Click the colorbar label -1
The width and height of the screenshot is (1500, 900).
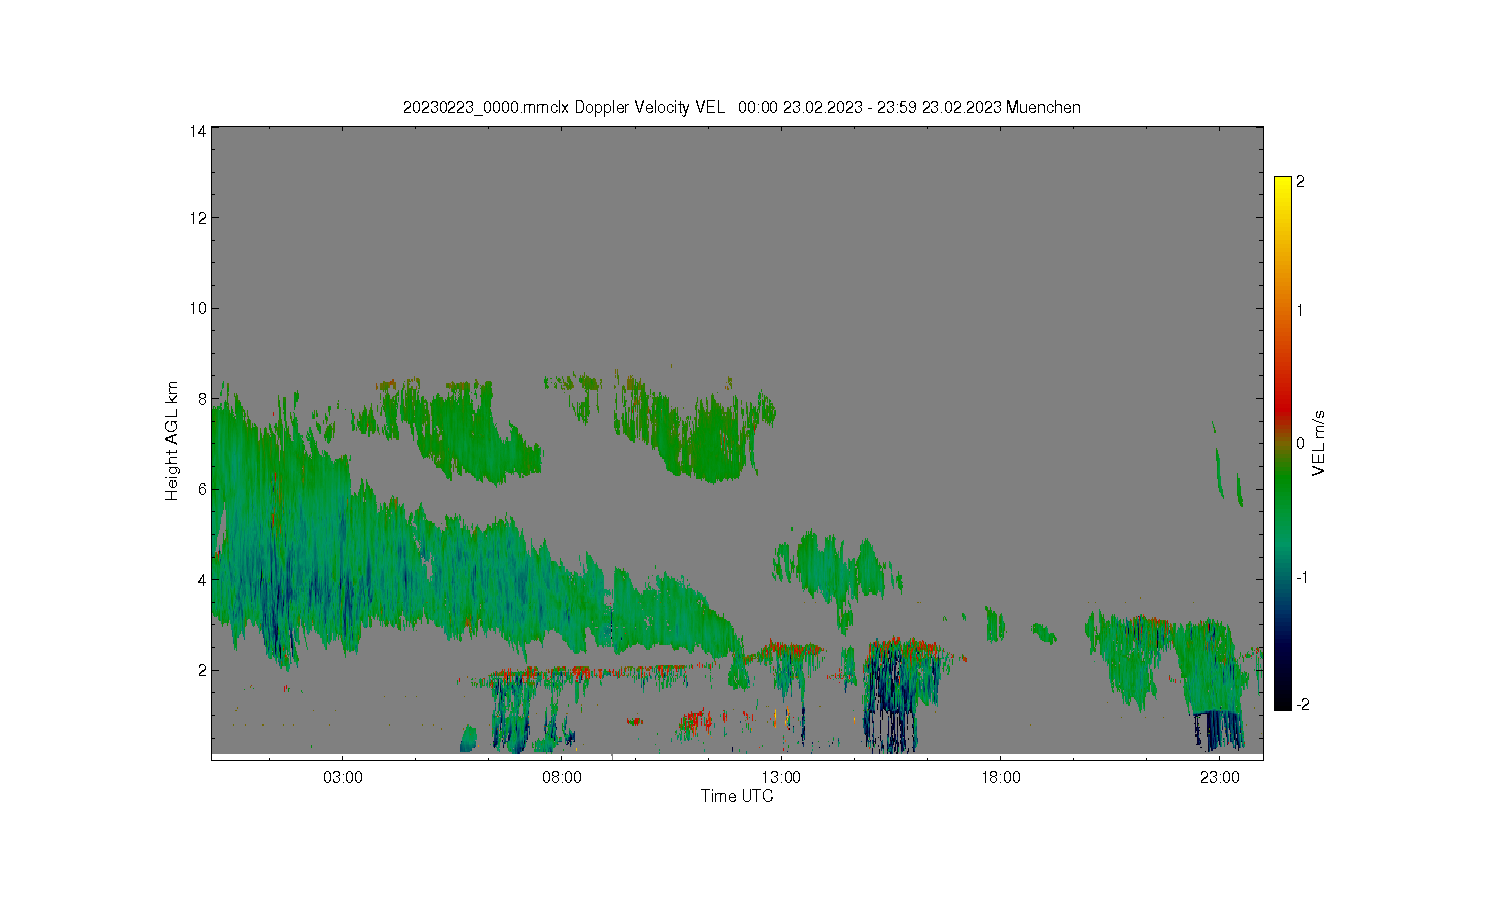point(1300,578)
